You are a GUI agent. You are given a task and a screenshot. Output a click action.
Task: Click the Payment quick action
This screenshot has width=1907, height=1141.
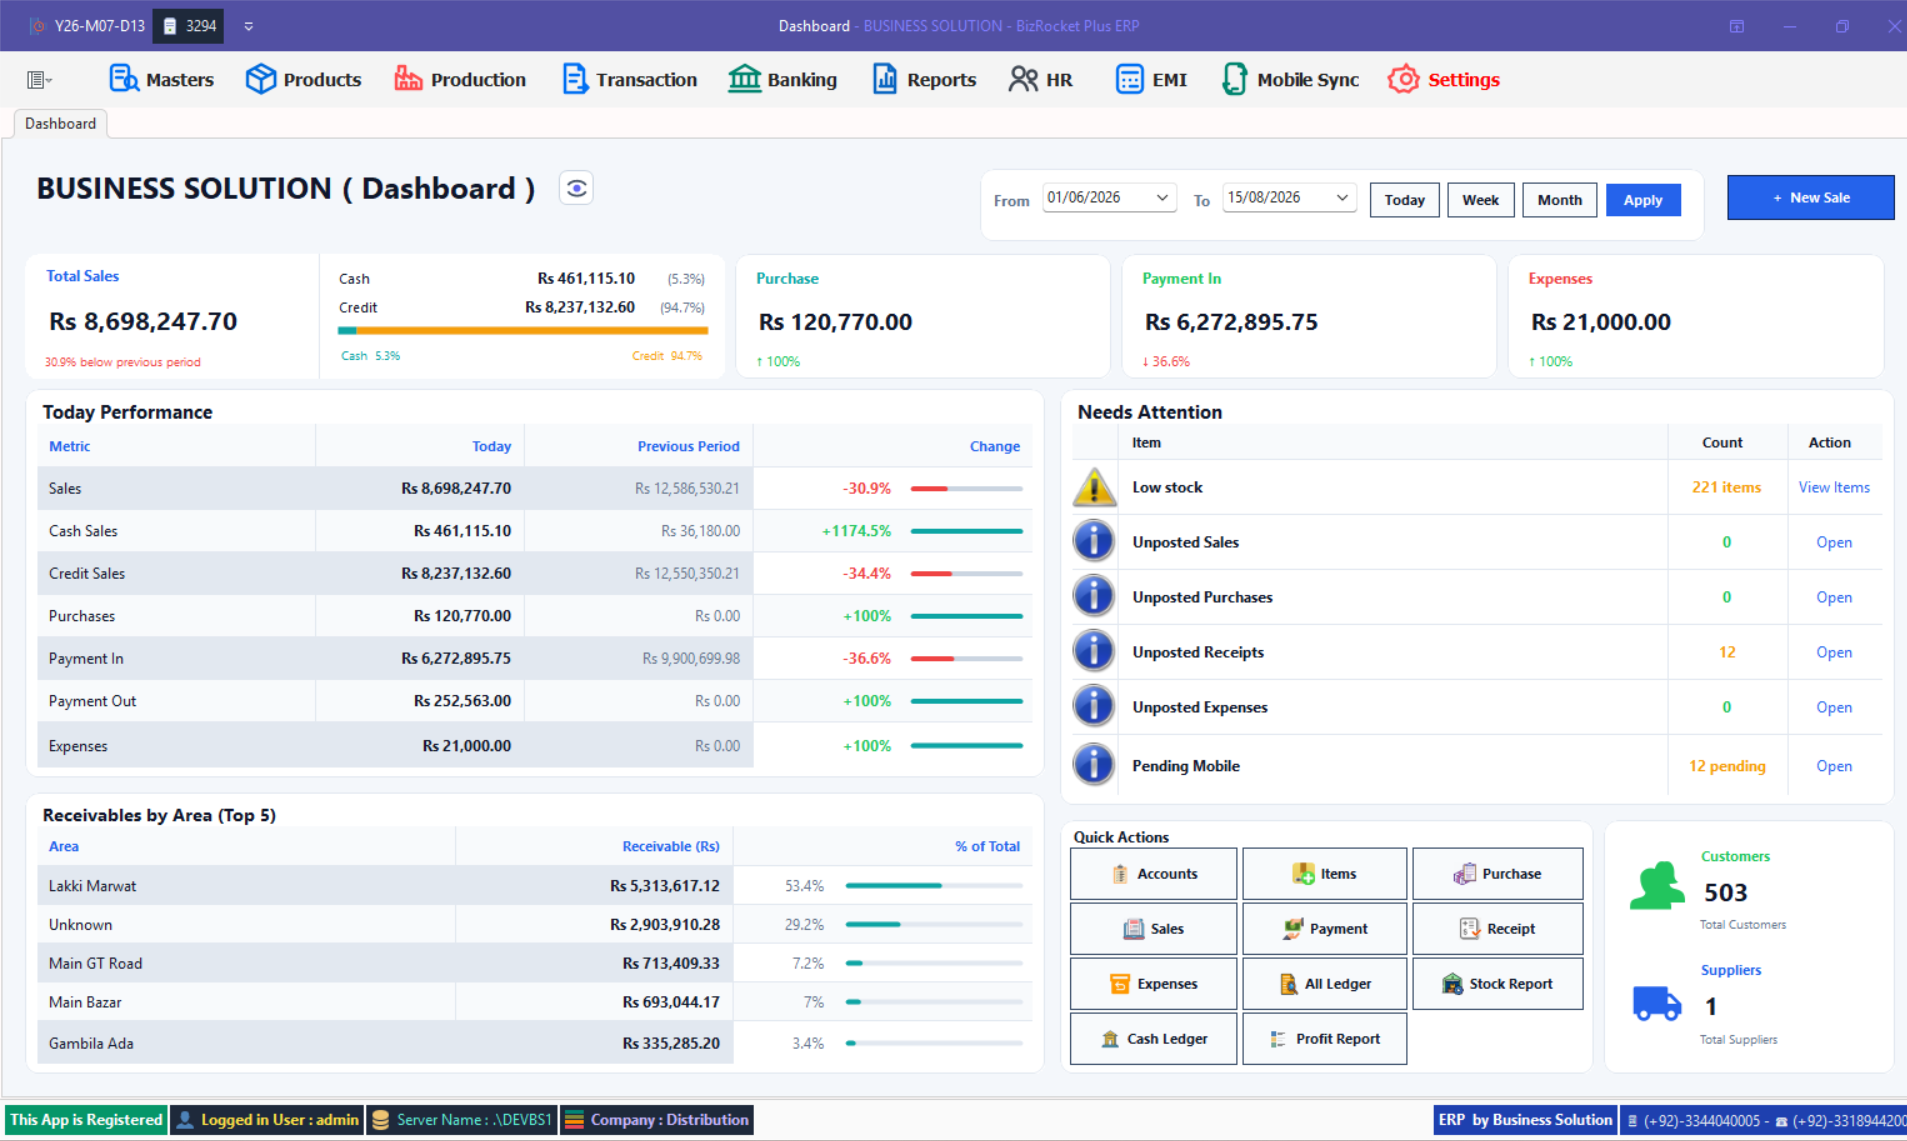1324,929
